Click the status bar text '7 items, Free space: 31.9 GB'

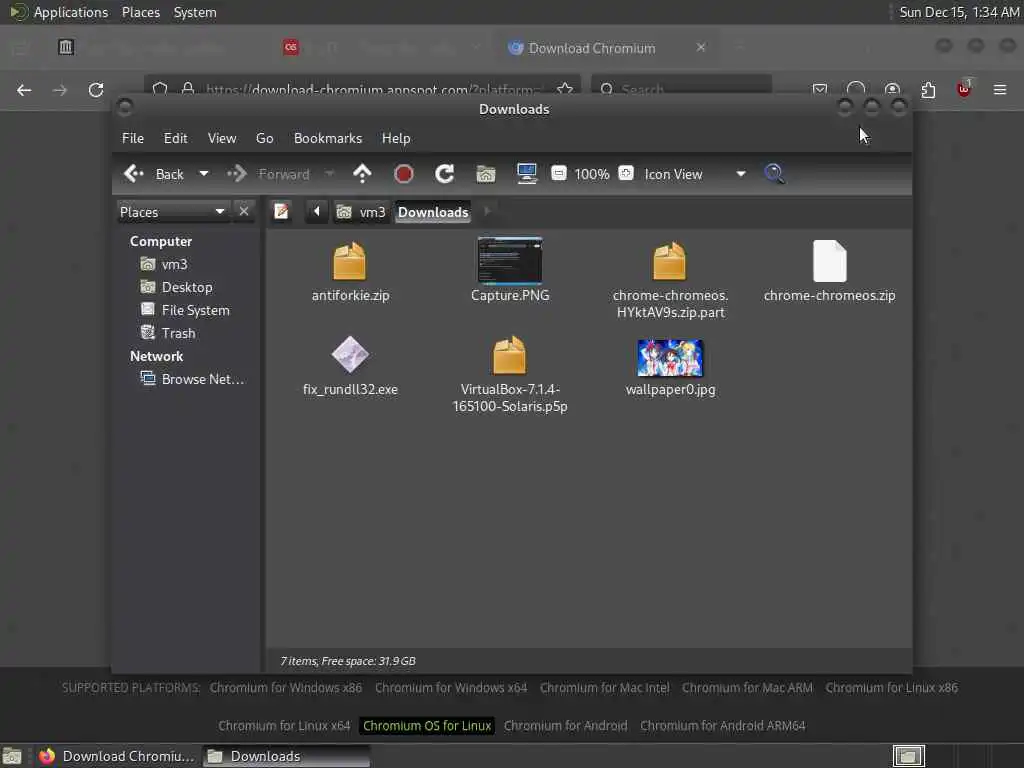[347, 661]
